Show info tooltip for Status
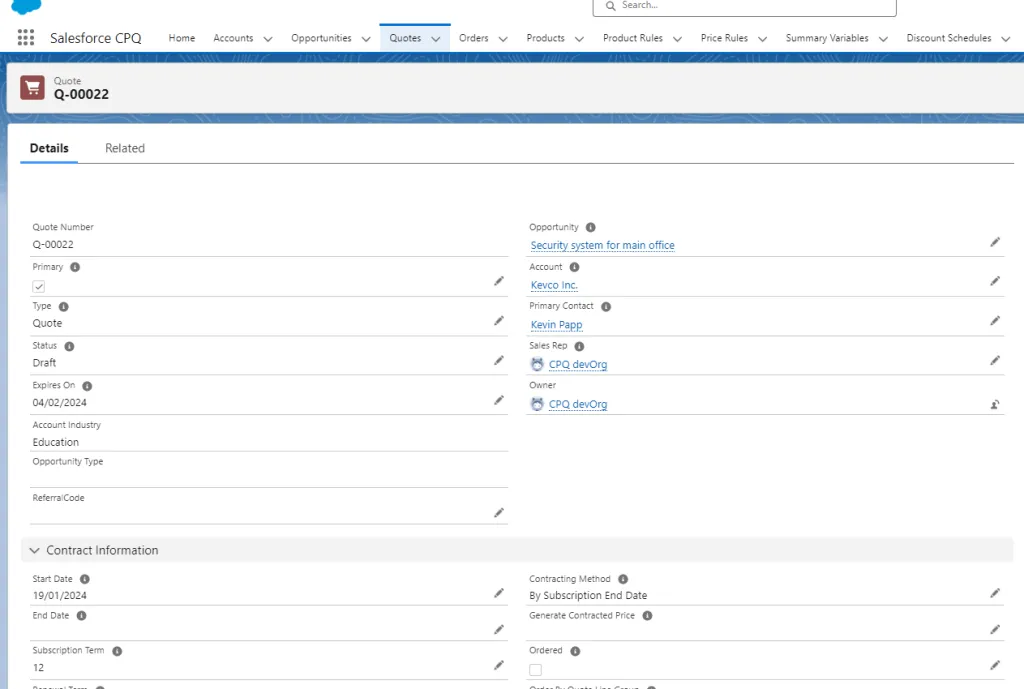 (x=69, y=346)
